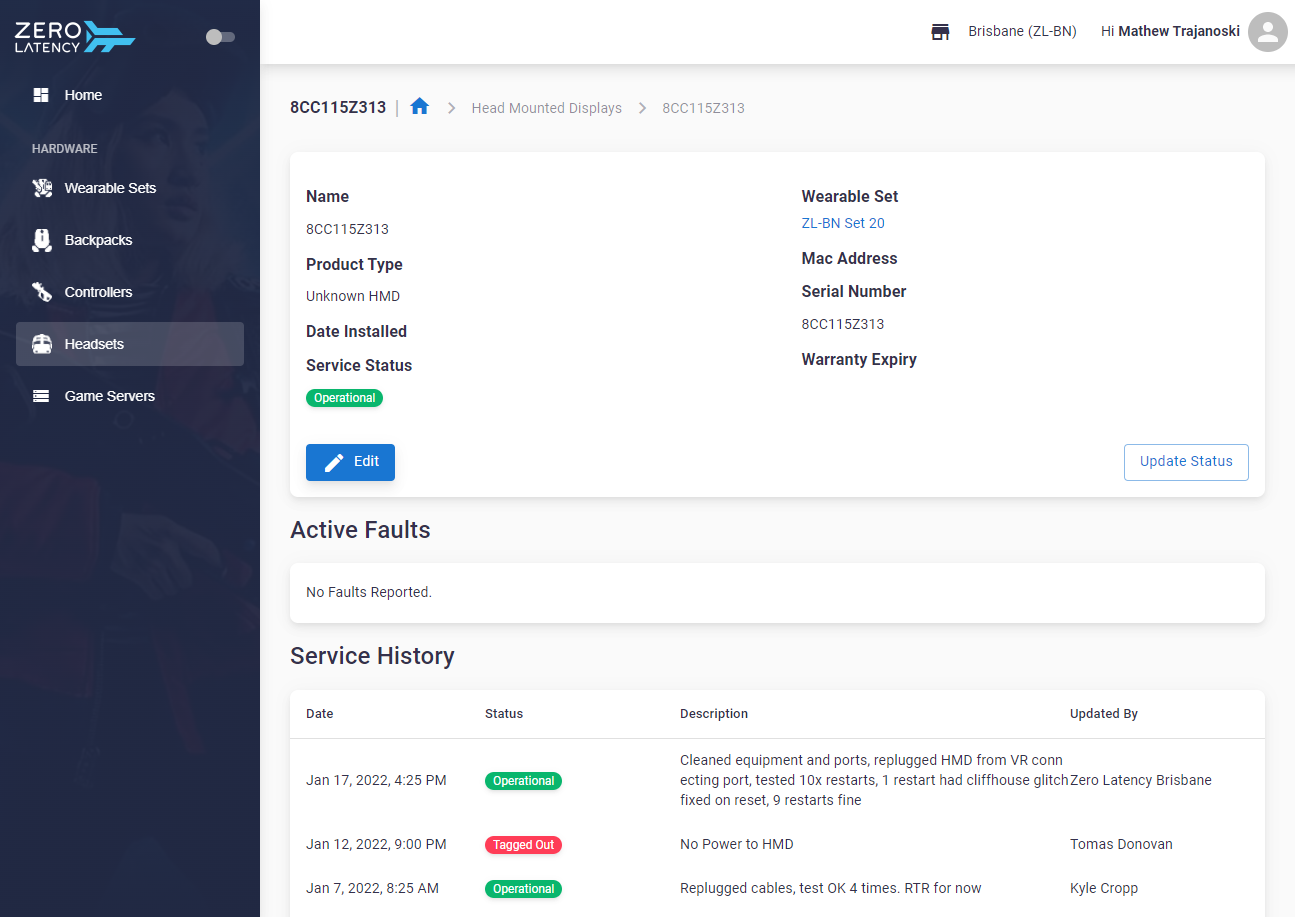Click the Active Faults heading
Image resolution: width=1295 pixels, height=917 pixels.
(x=360, y=530)
